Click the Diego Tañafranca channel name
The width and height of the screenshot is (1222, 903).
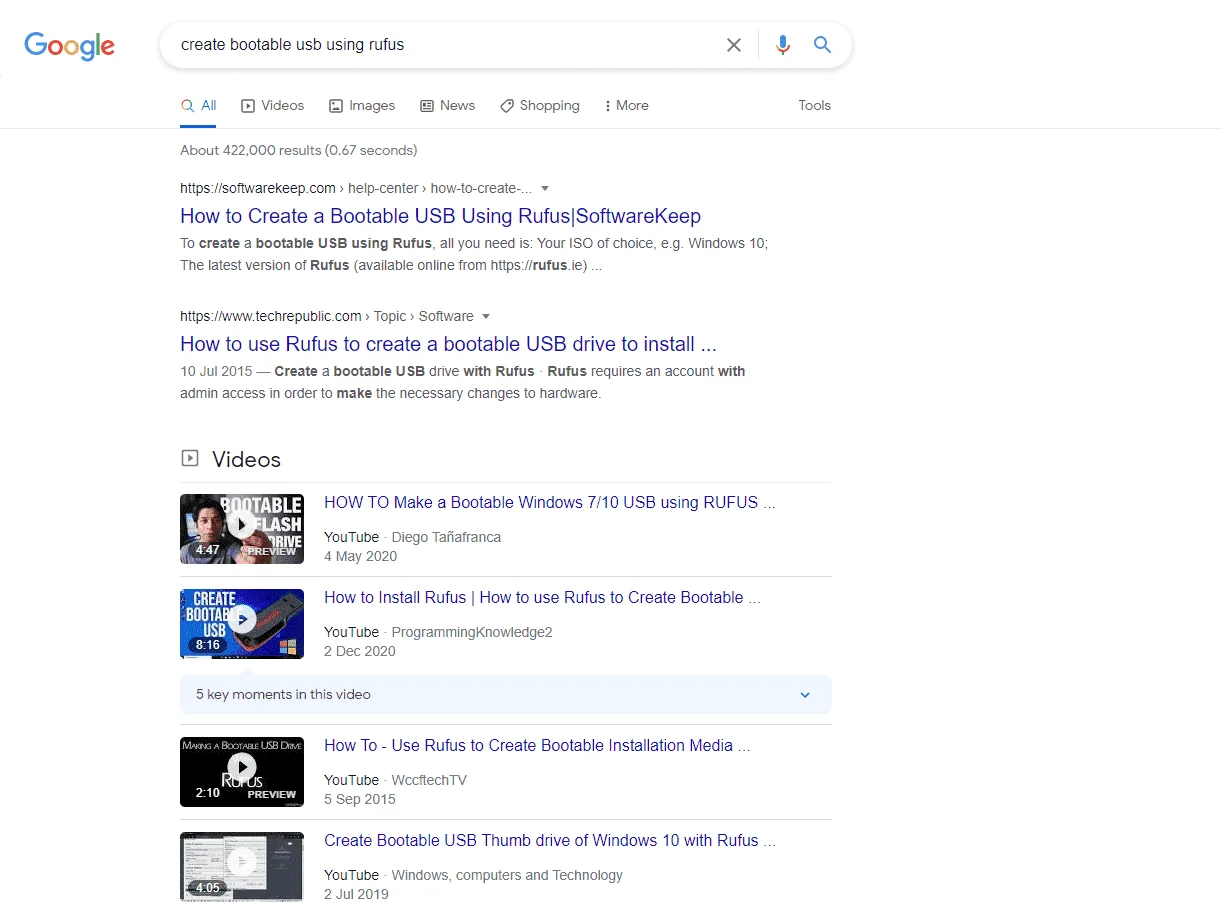click(446, 537)
